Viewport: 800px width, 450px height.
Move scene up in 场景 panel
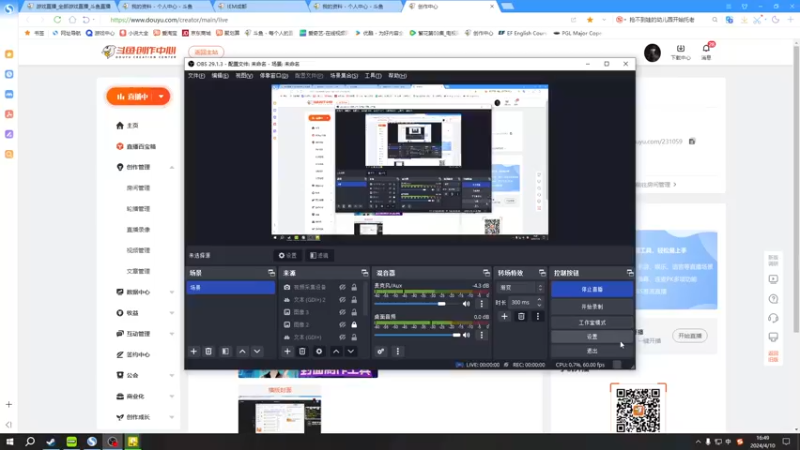(x=242, y=352)
